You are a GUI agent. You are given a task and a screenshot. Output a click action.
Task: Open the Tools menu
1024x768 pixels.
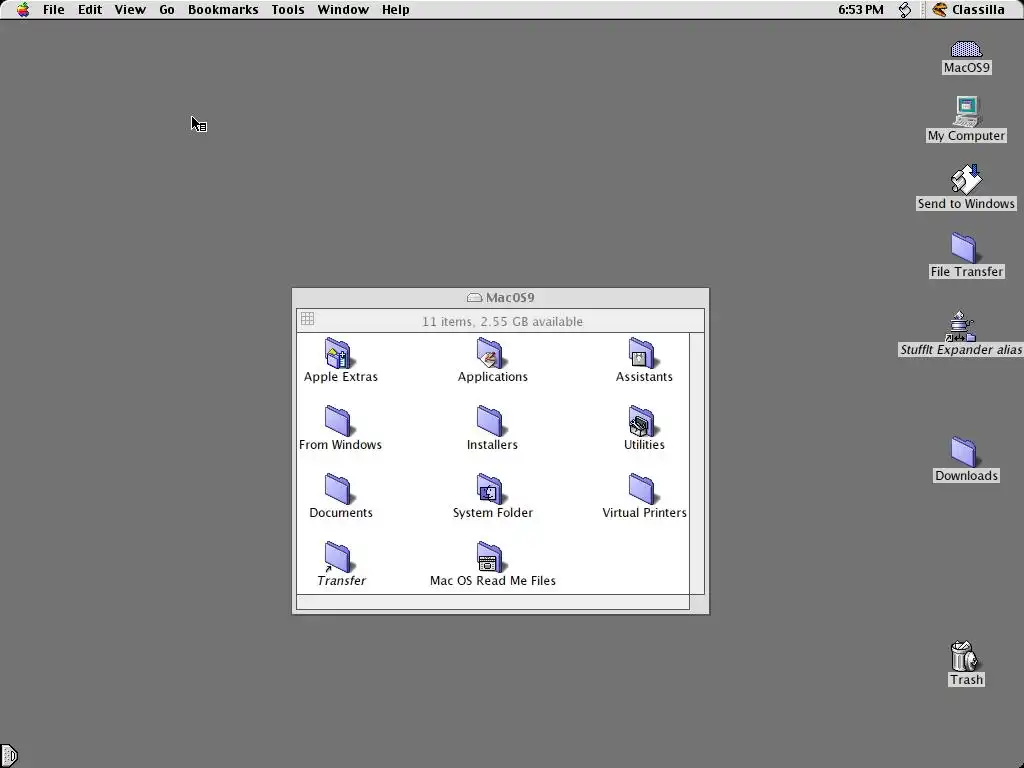click(x=288, y=10)
